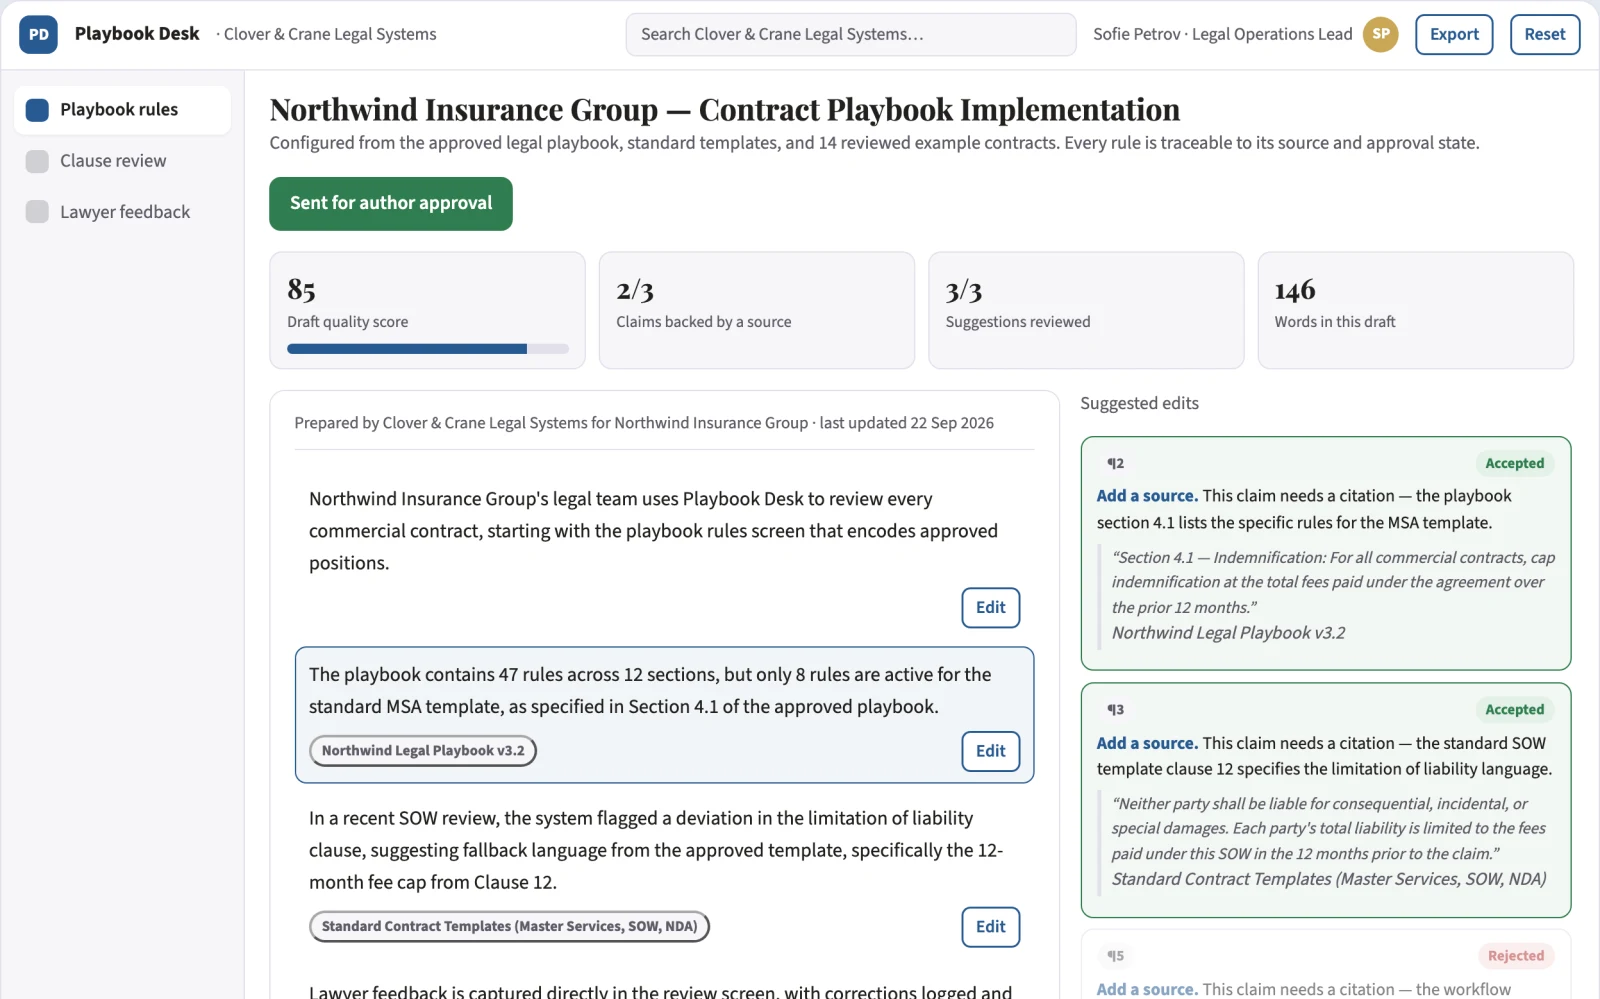Image resolution: width=1600 pixels, height=999 pixels.
Task: Select the ¶2 accepted suggestion card
Action: (1326, 553)
